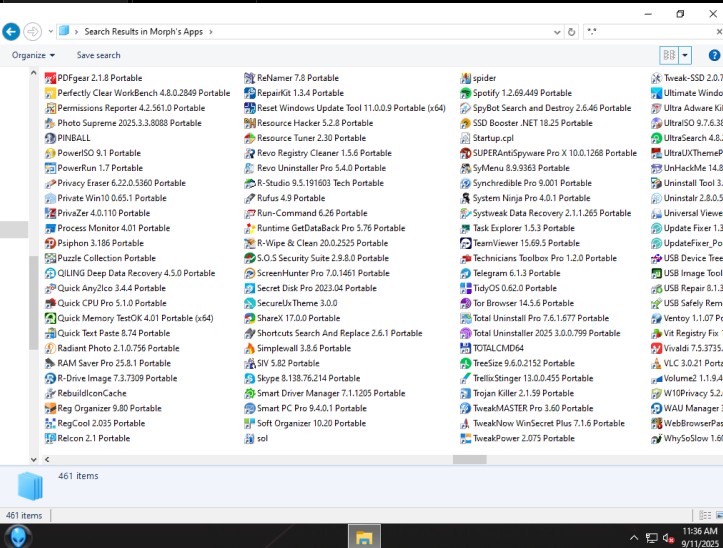Viewport: 723px width, 548px height.
Task: Click the change view layout button
Action: [670, 55]
